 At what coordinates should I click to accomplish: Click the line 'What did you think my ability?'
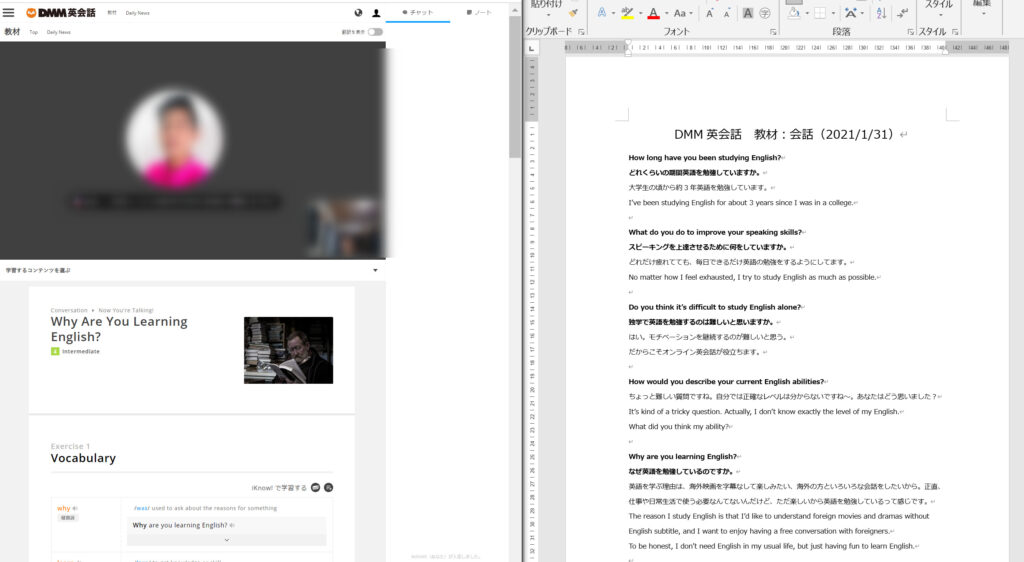coord(678,426)
